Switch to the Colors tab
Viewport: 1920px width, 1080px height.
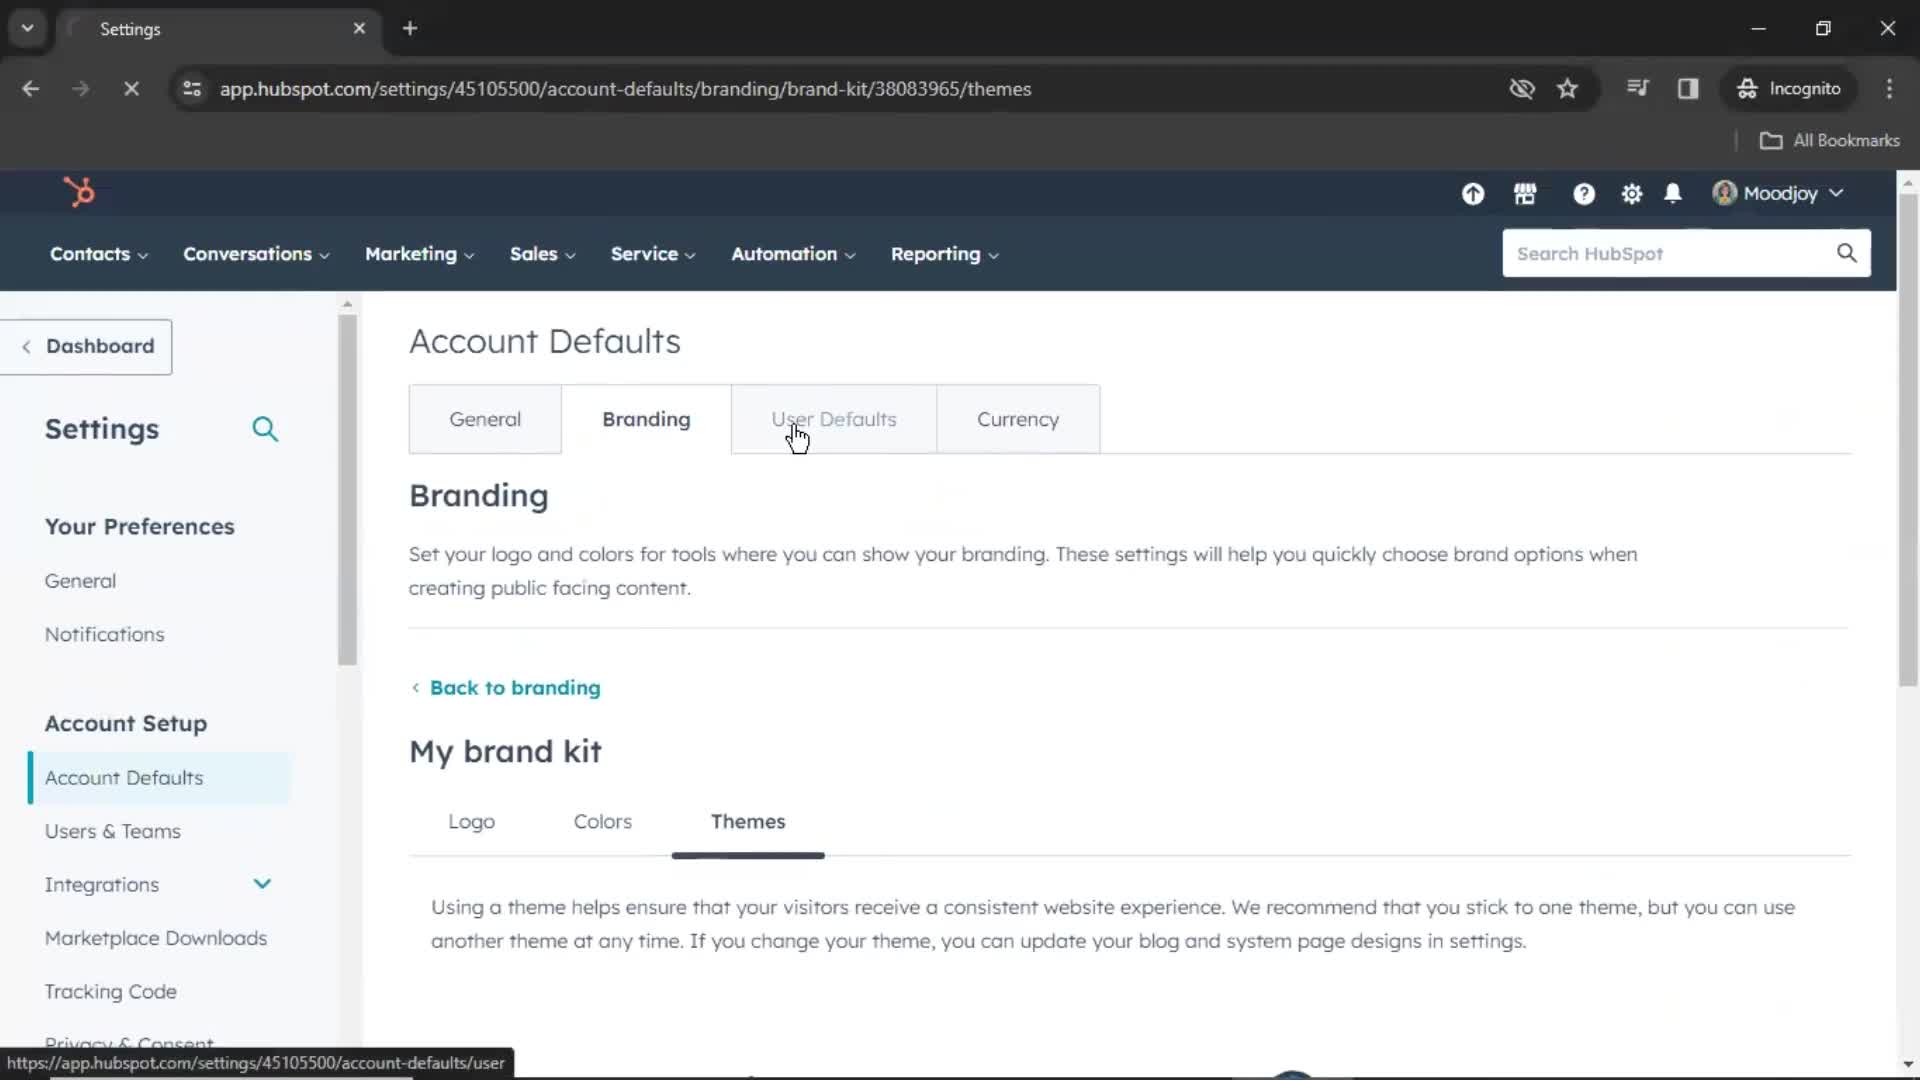(x=603, y=822)
